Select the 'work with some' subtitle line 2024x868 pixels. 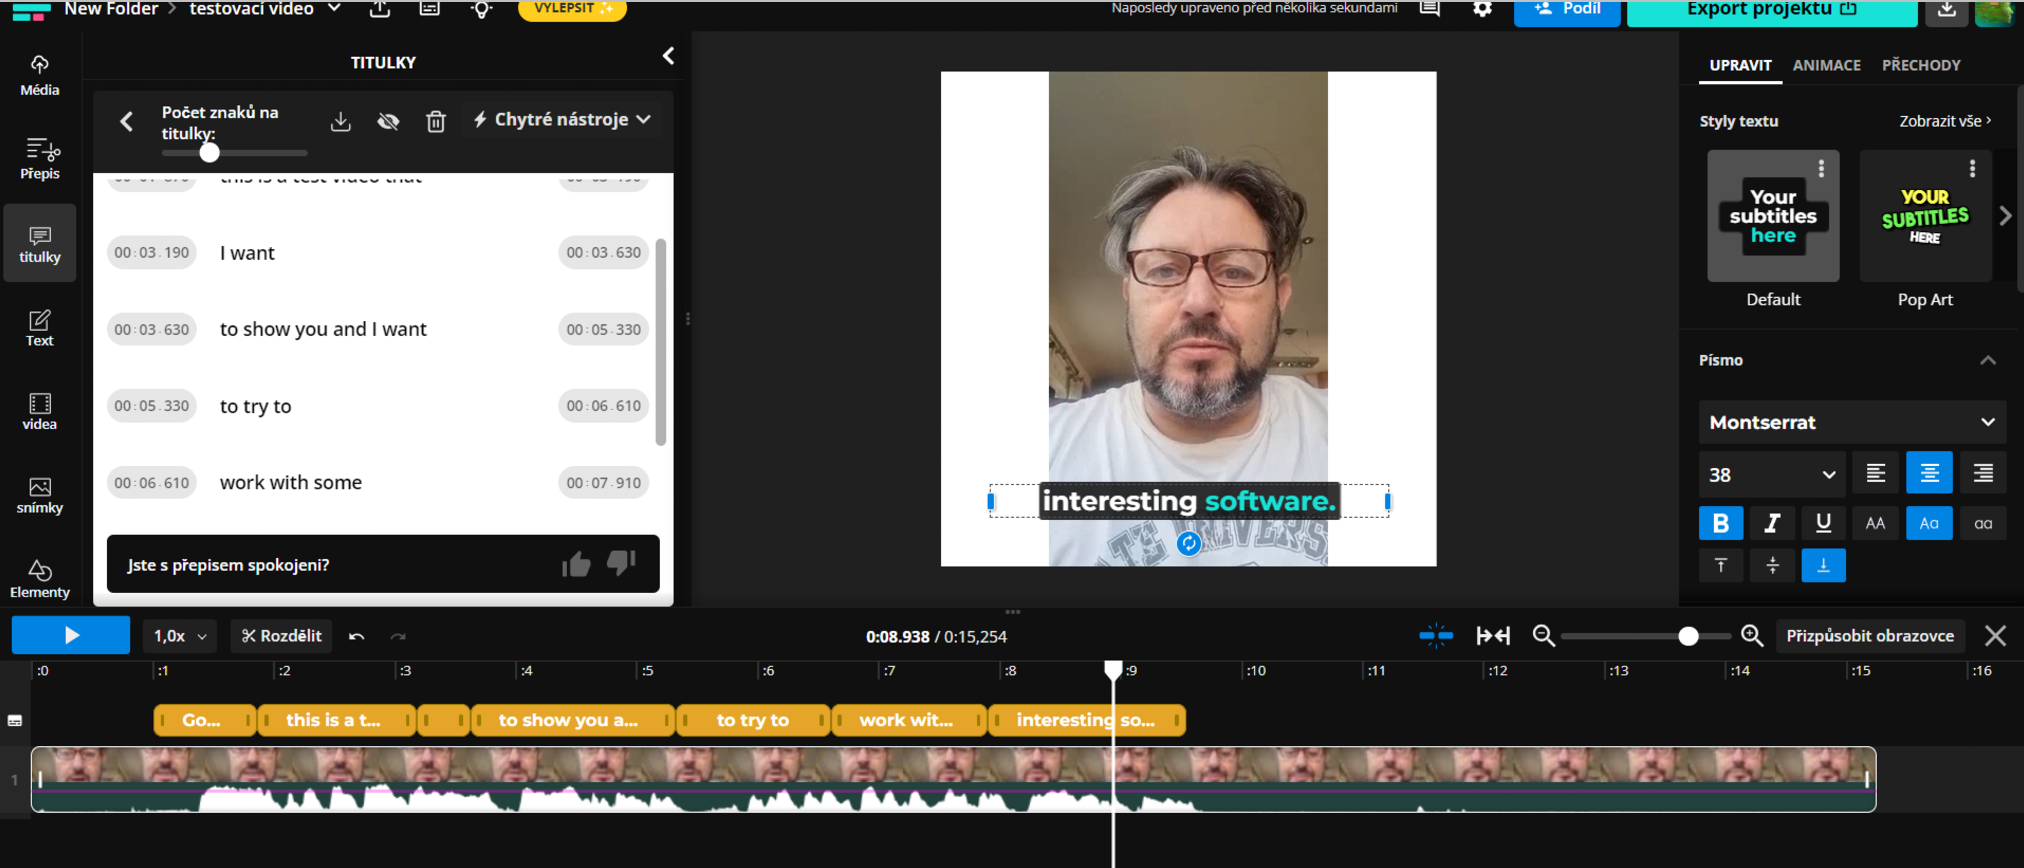coord(291,482)
